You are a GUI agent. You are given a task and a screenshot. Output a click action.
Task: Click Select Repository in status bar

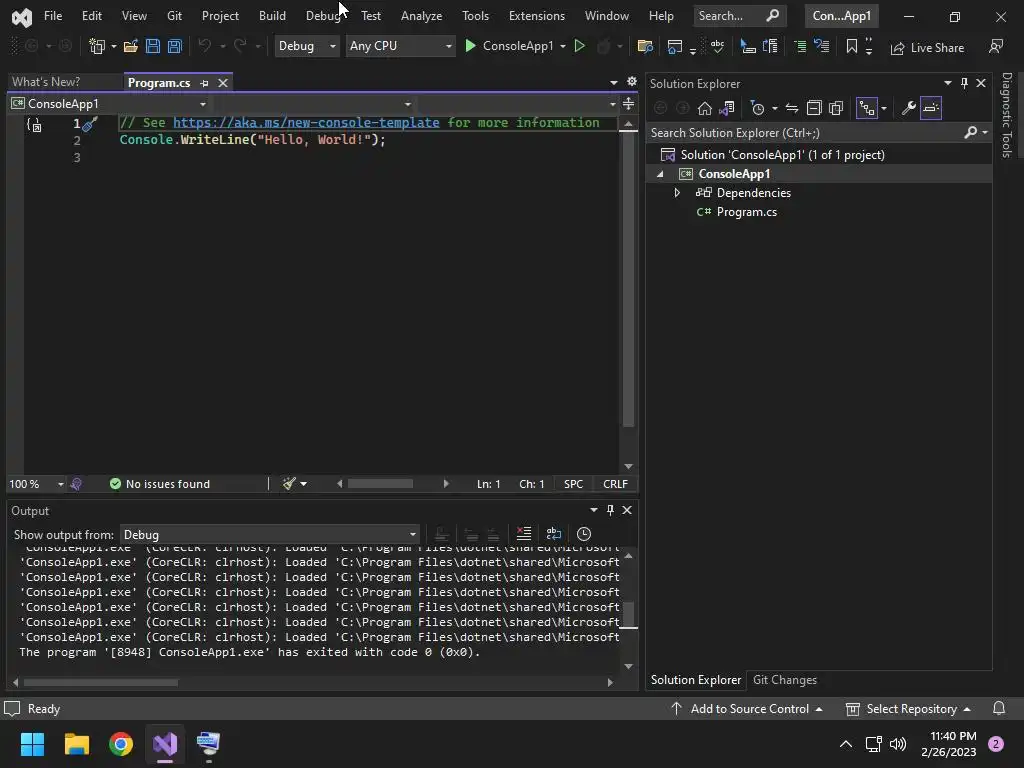click(908, 709)
